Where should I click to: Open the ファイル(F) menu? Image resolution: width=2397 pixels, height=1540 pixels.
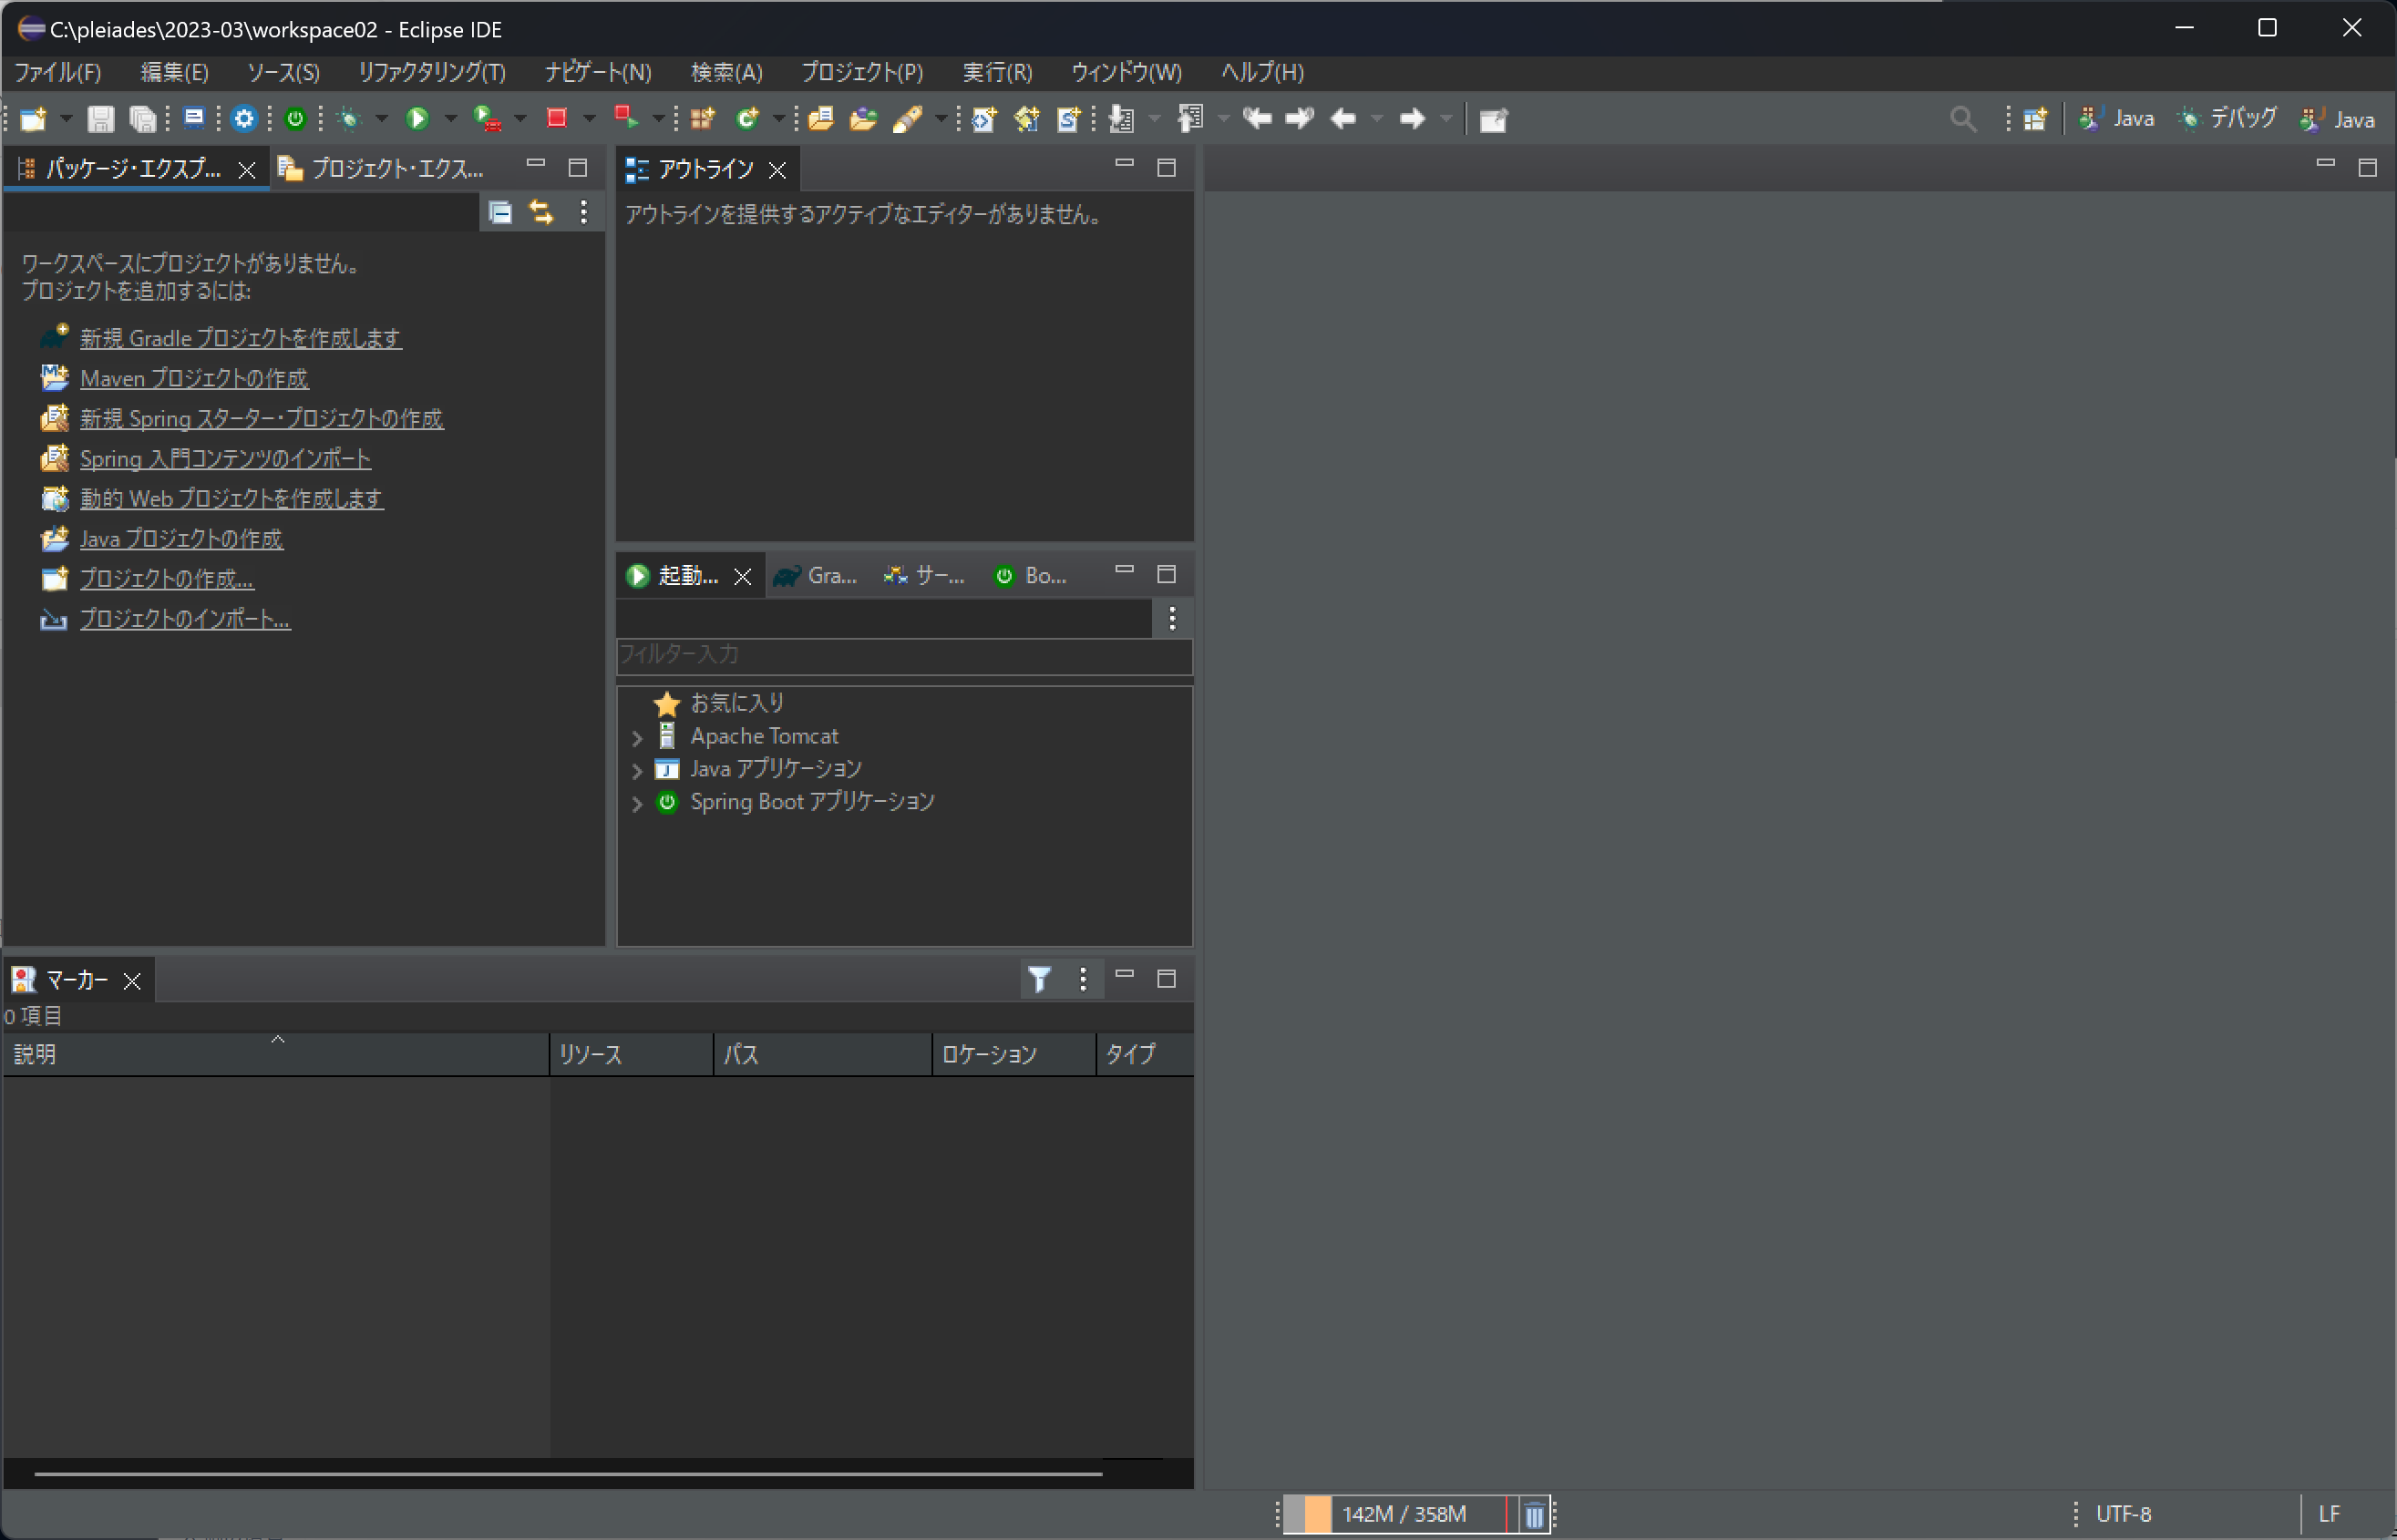tap(58, 72)
